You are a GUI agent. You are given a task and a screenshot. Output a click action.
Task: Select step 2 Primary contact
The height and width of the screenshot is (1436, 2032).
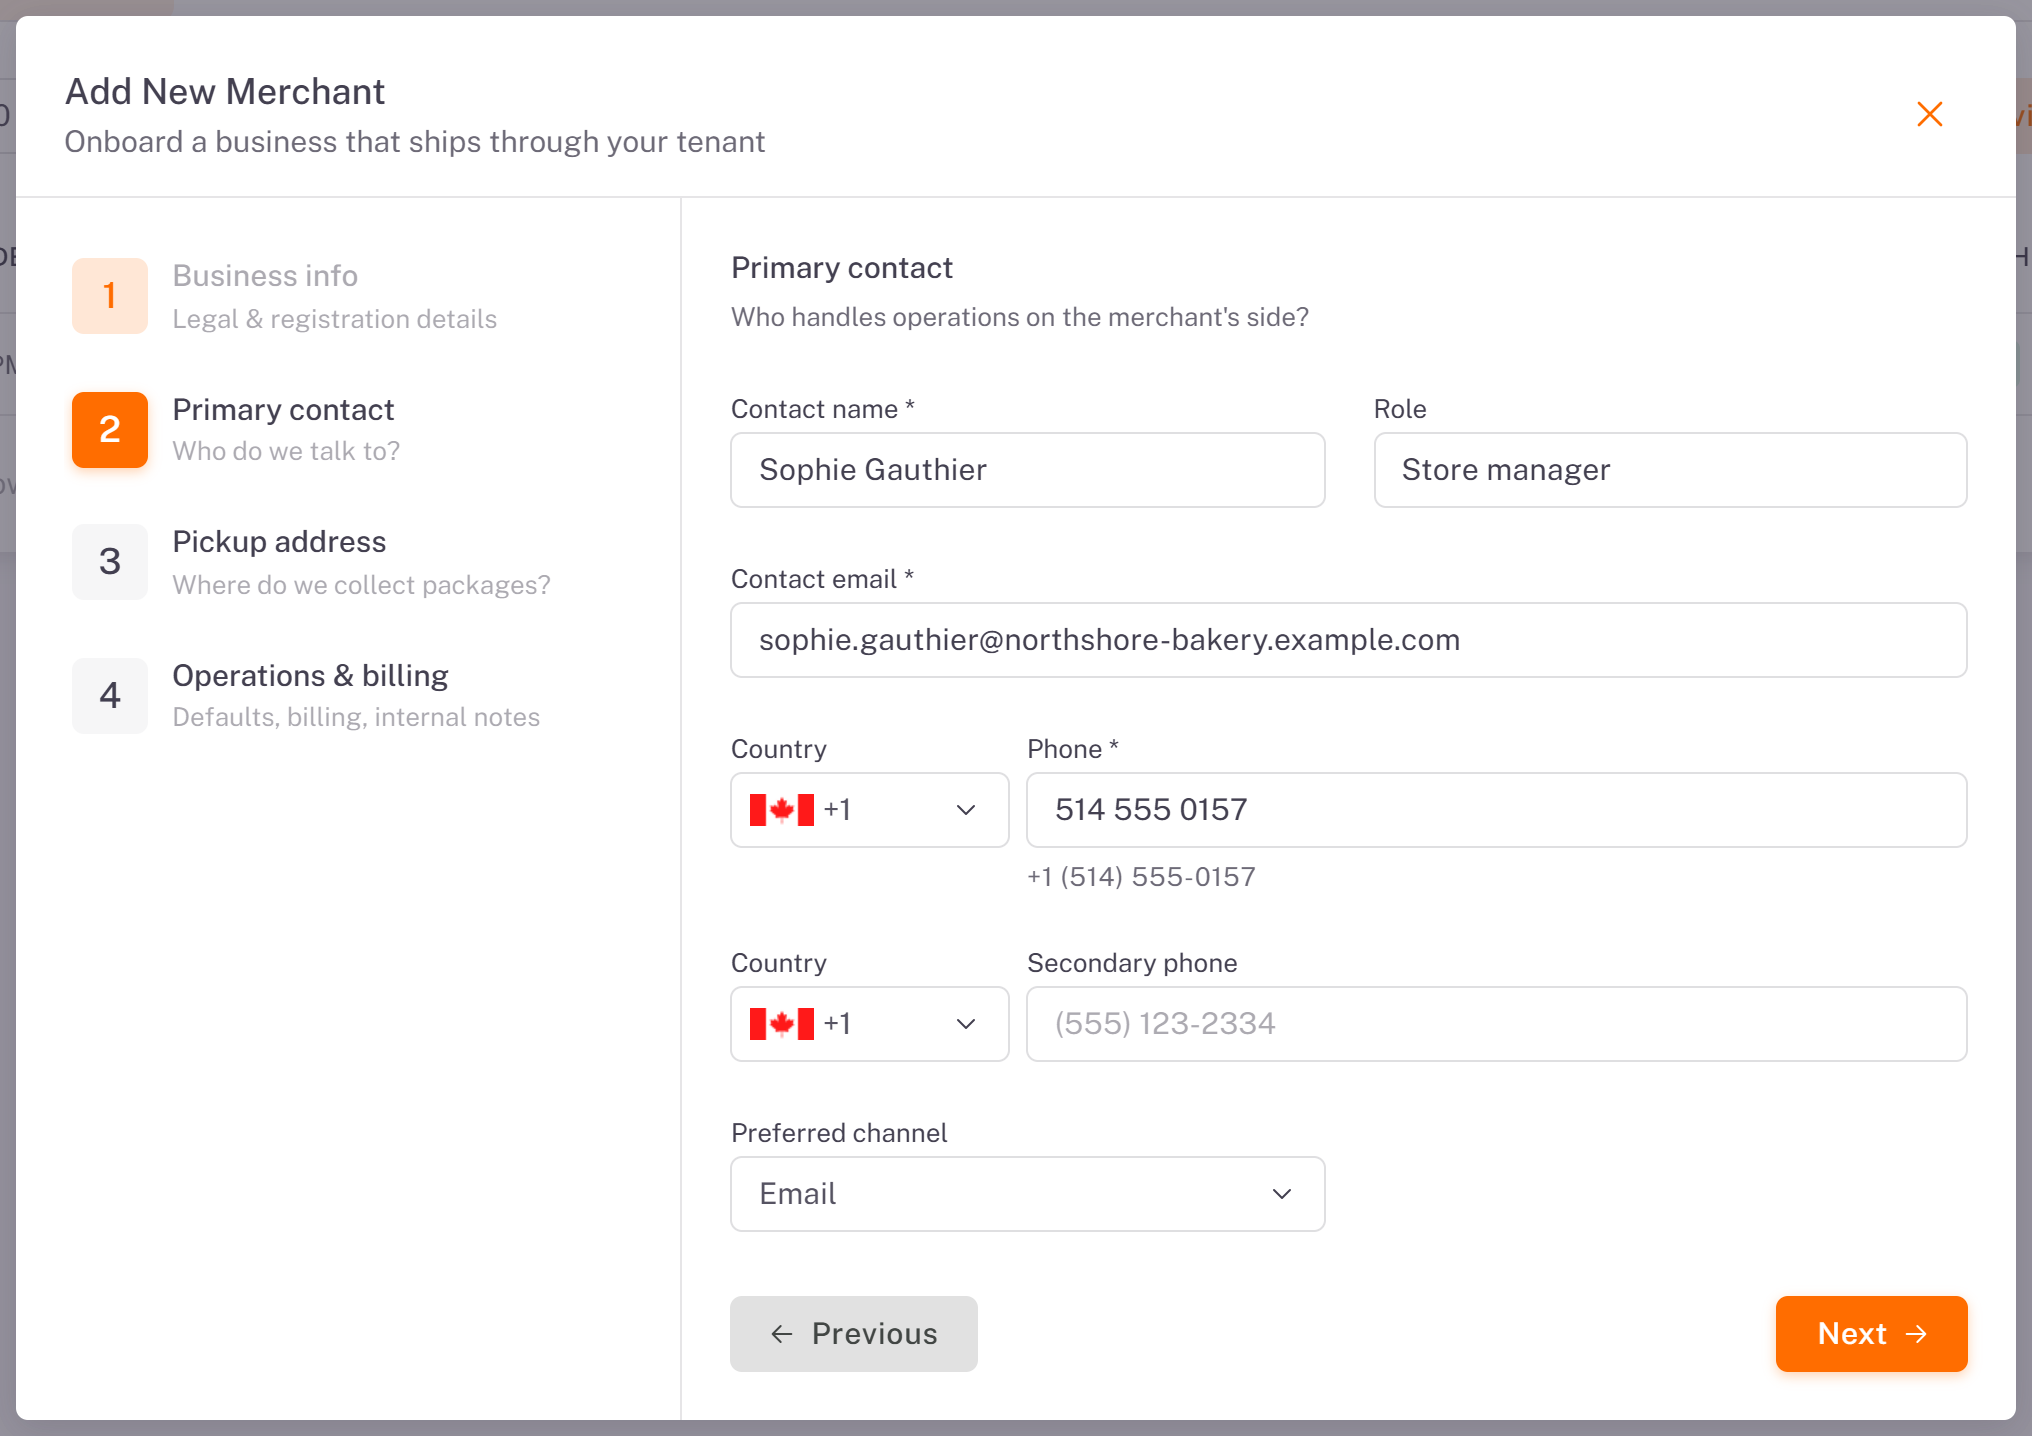coord(235,430)
